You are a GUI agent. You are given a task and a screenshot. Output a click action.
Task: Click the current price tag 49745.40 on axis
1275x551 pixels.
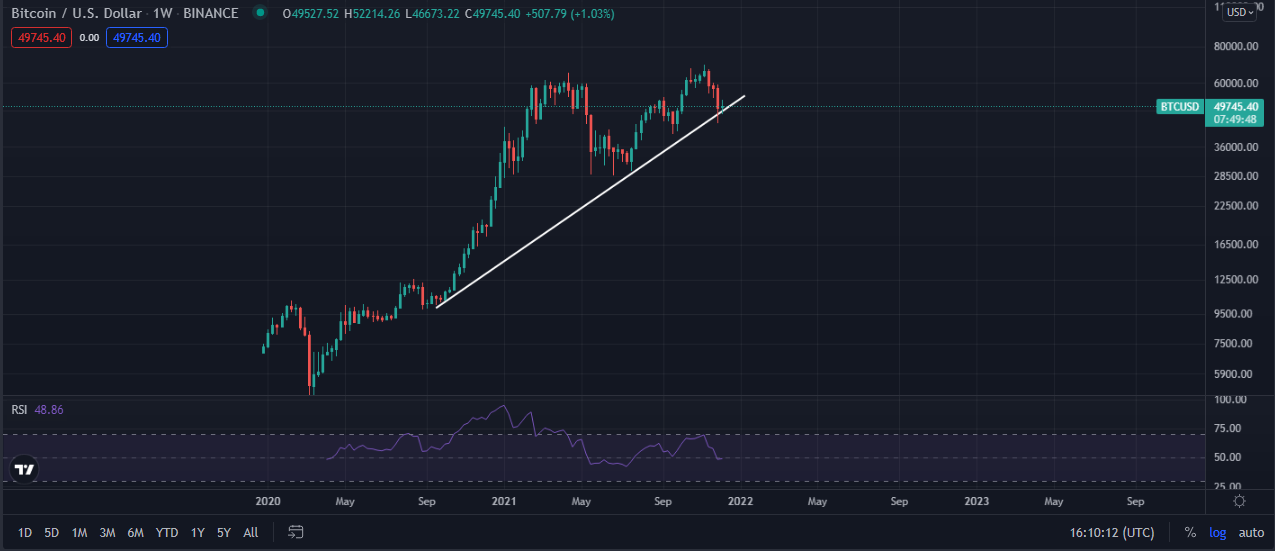coord(1236,106)
